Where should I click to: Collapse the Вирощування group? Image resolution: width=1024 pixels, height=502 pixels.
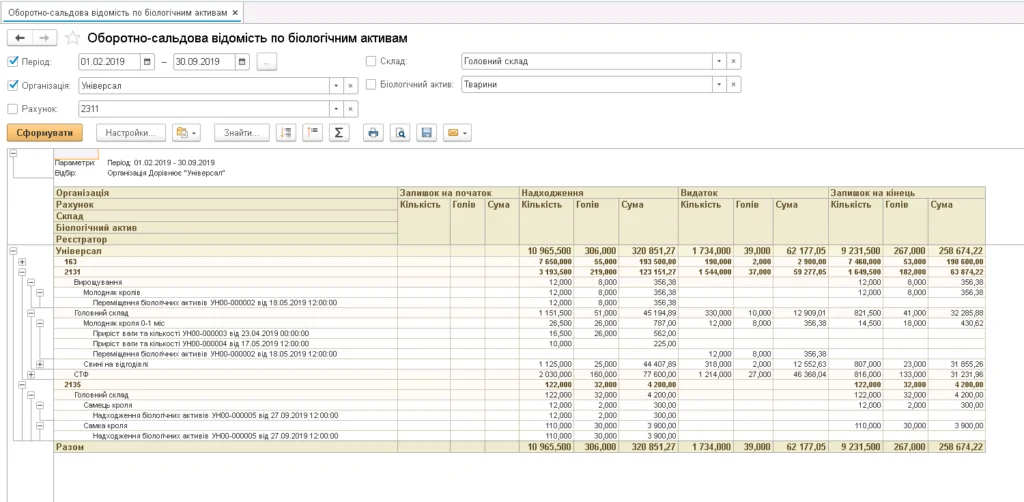point(31,282)
